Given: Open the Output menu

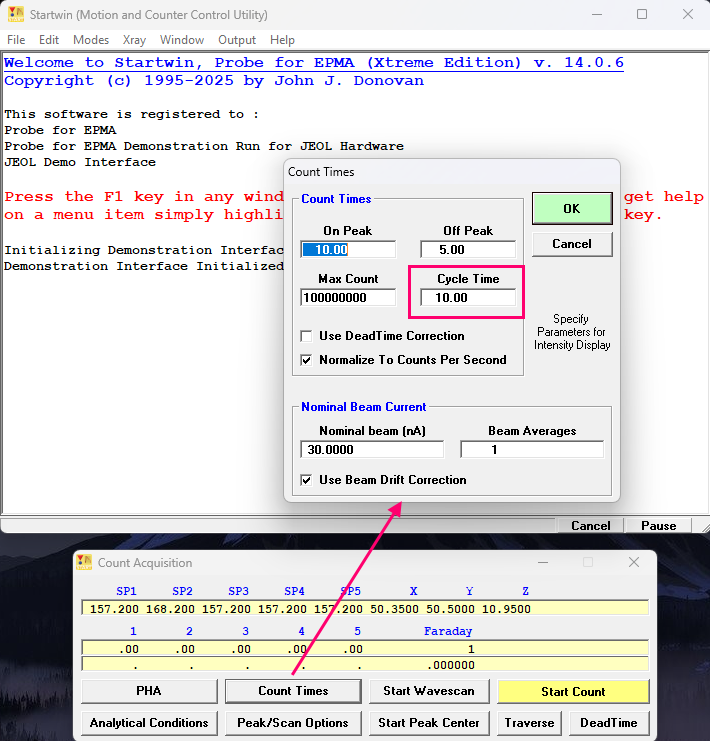Looking at the screenshot, I should pyautogui.click(x=237, y=40).
